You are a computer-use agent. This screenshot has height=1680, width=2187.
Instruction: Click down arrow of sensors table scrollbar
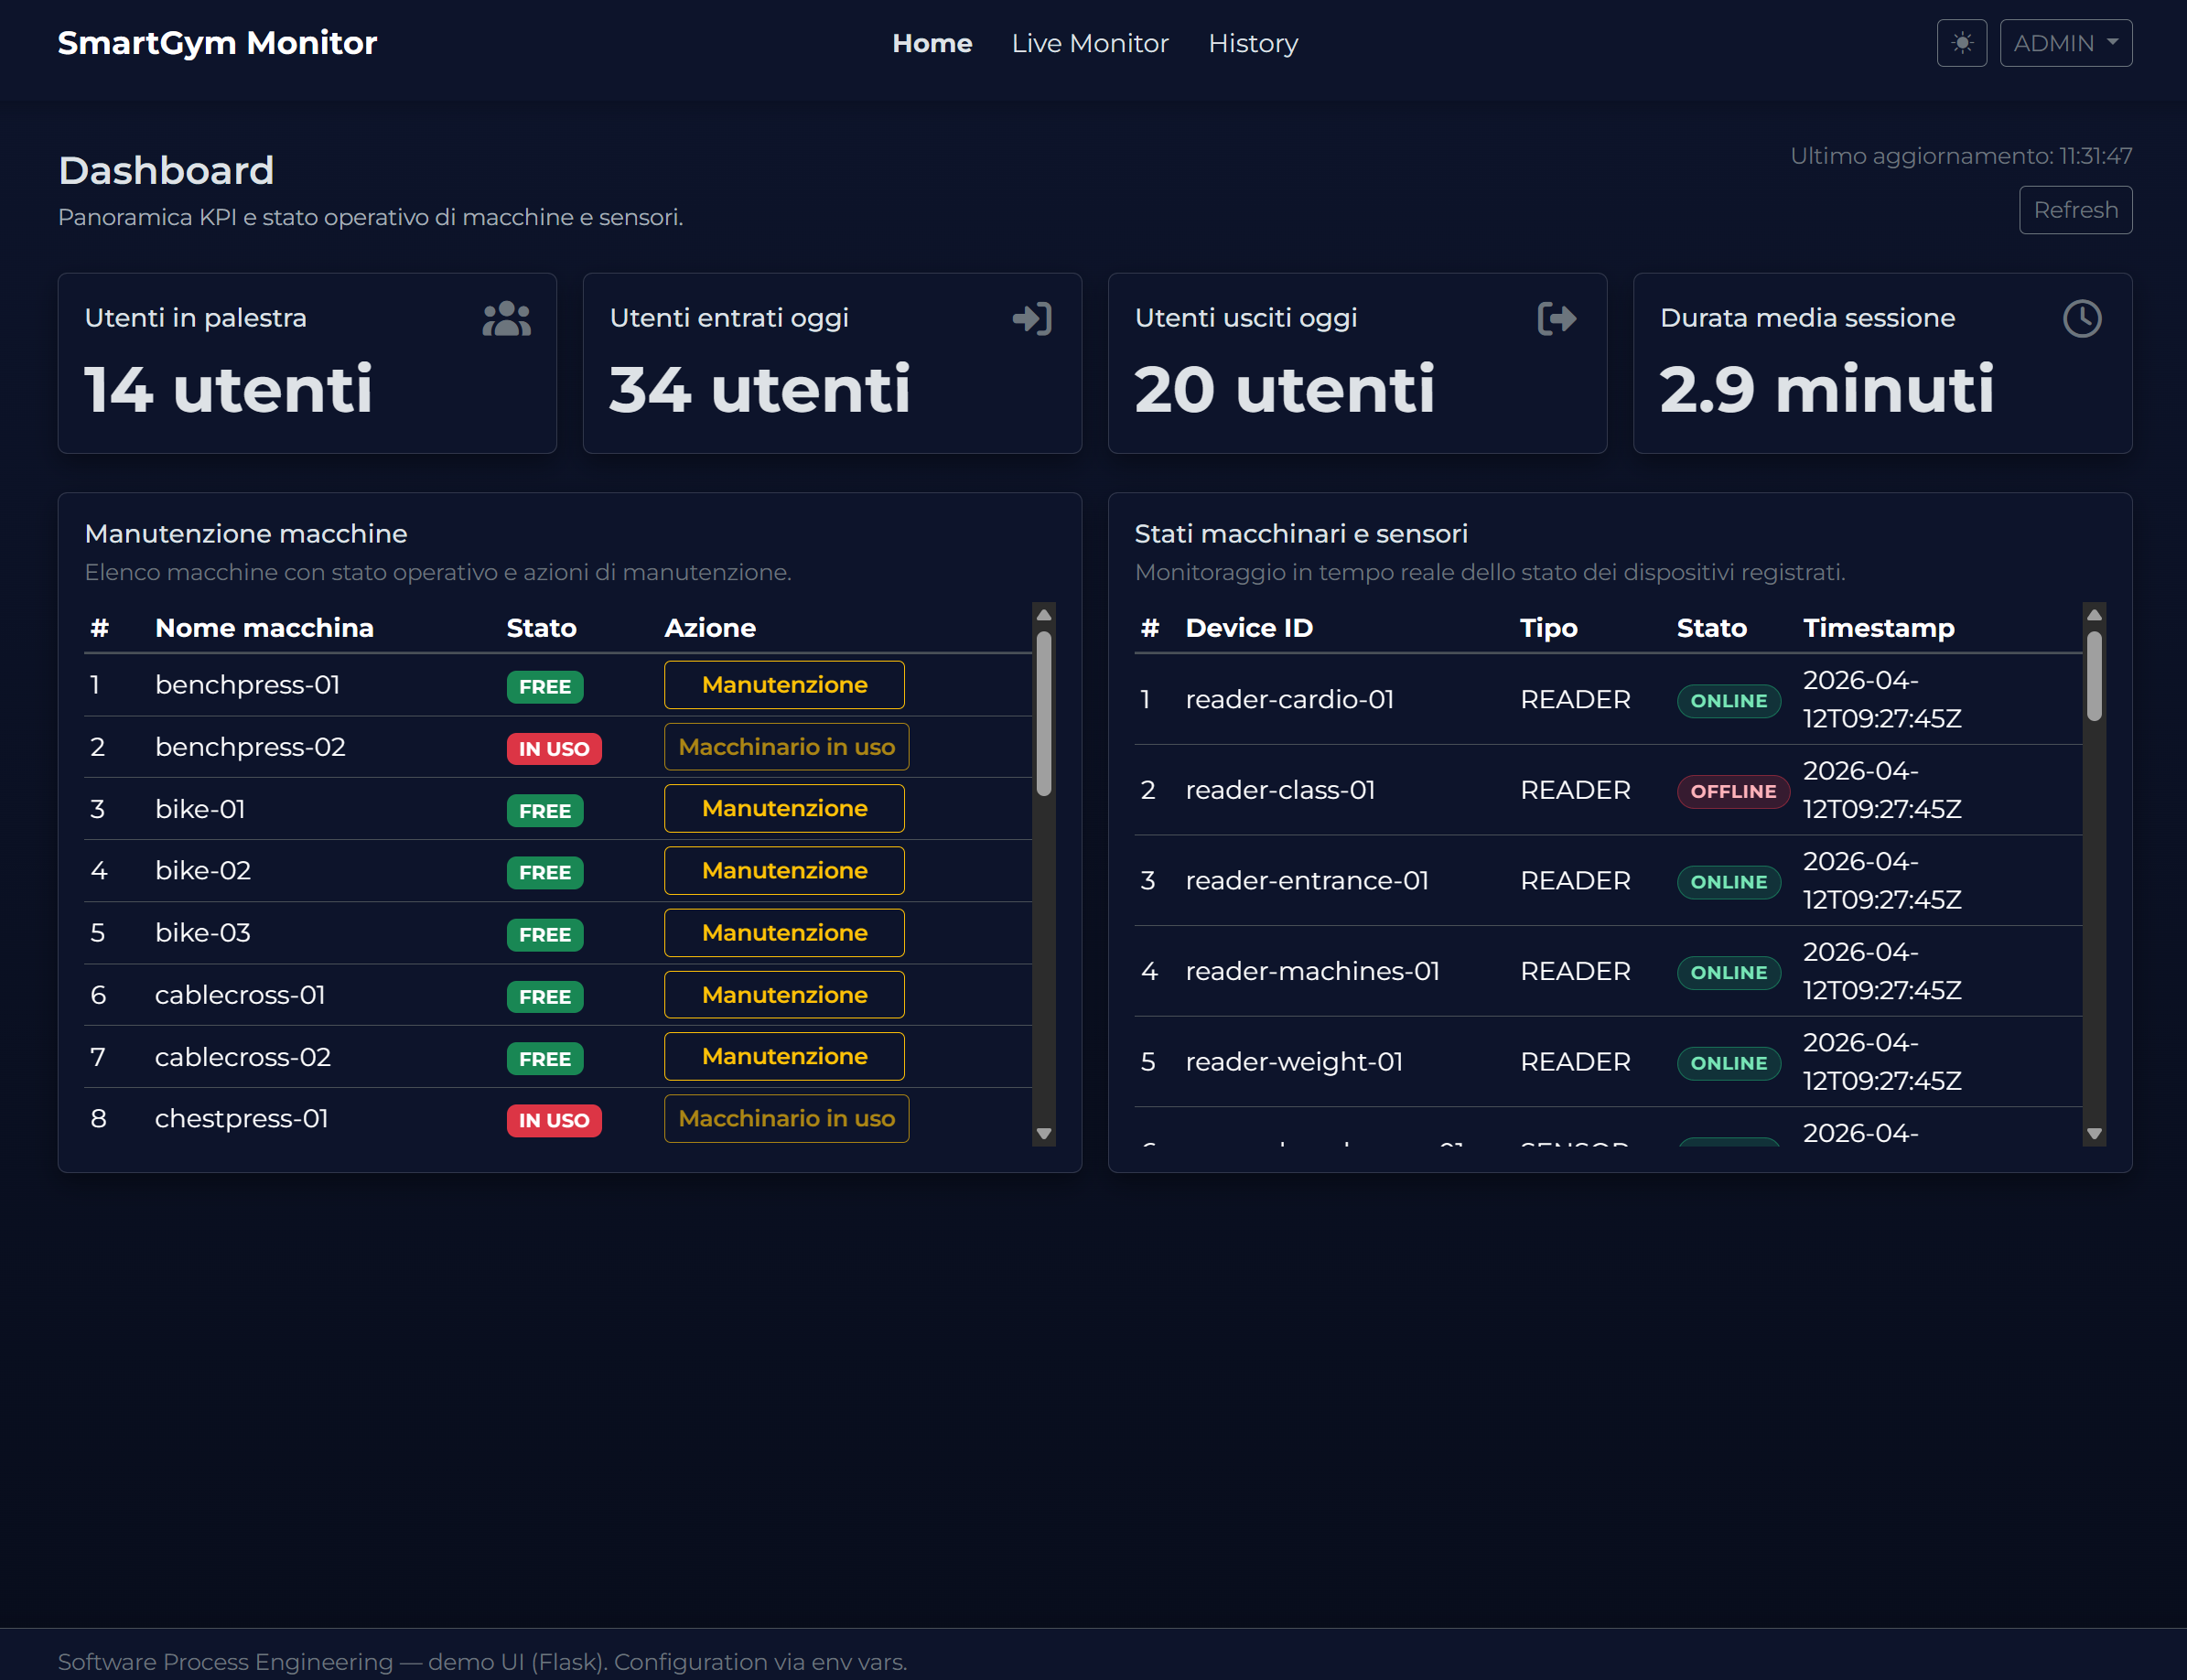(2093, 1134)
